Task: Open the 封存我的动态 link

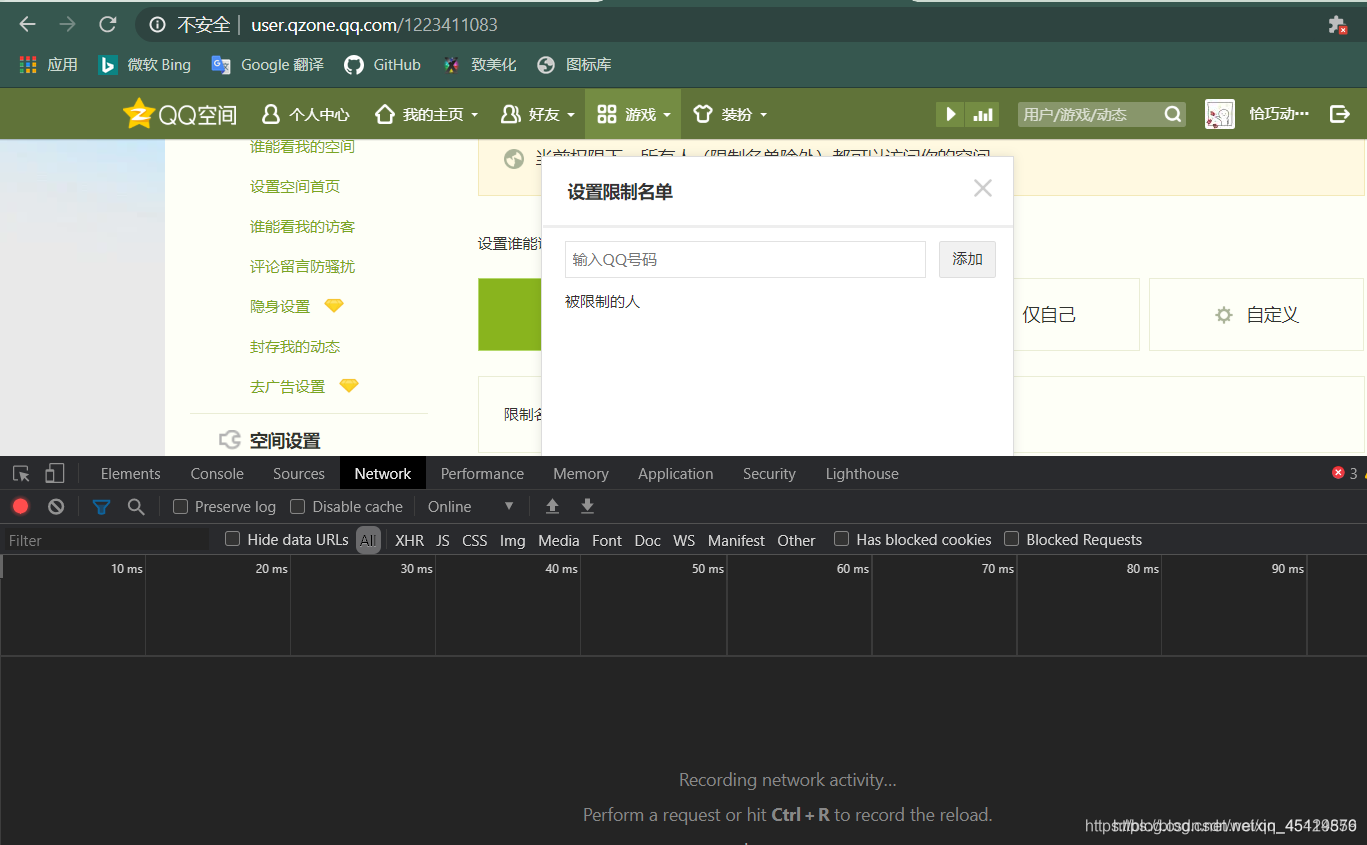Action: 295,347
